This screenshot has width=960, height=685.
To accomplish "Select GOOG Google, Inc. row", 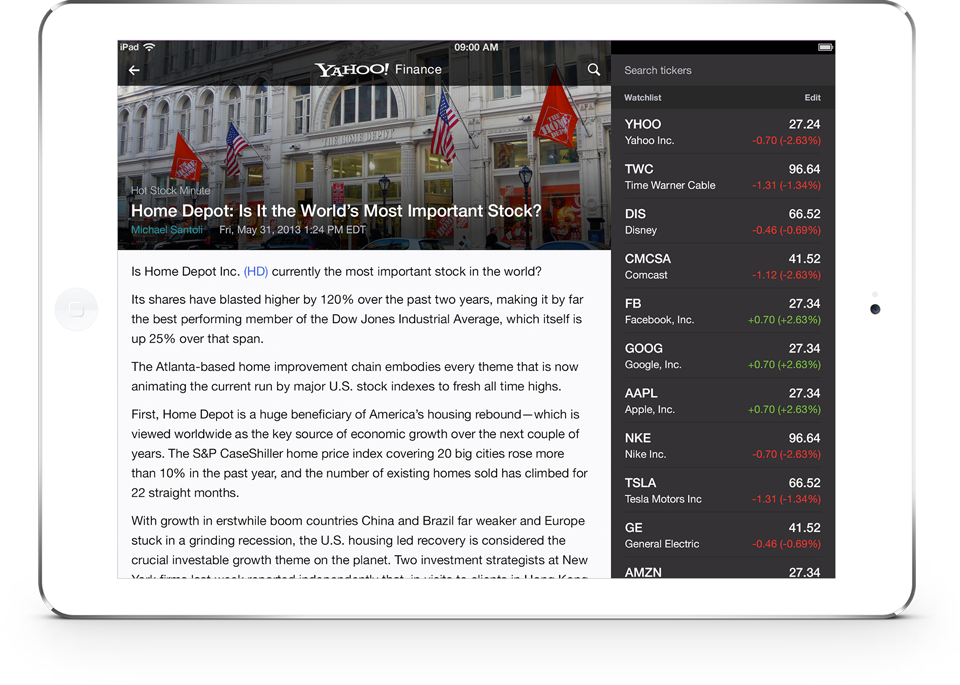I will (x=723, y=355).
